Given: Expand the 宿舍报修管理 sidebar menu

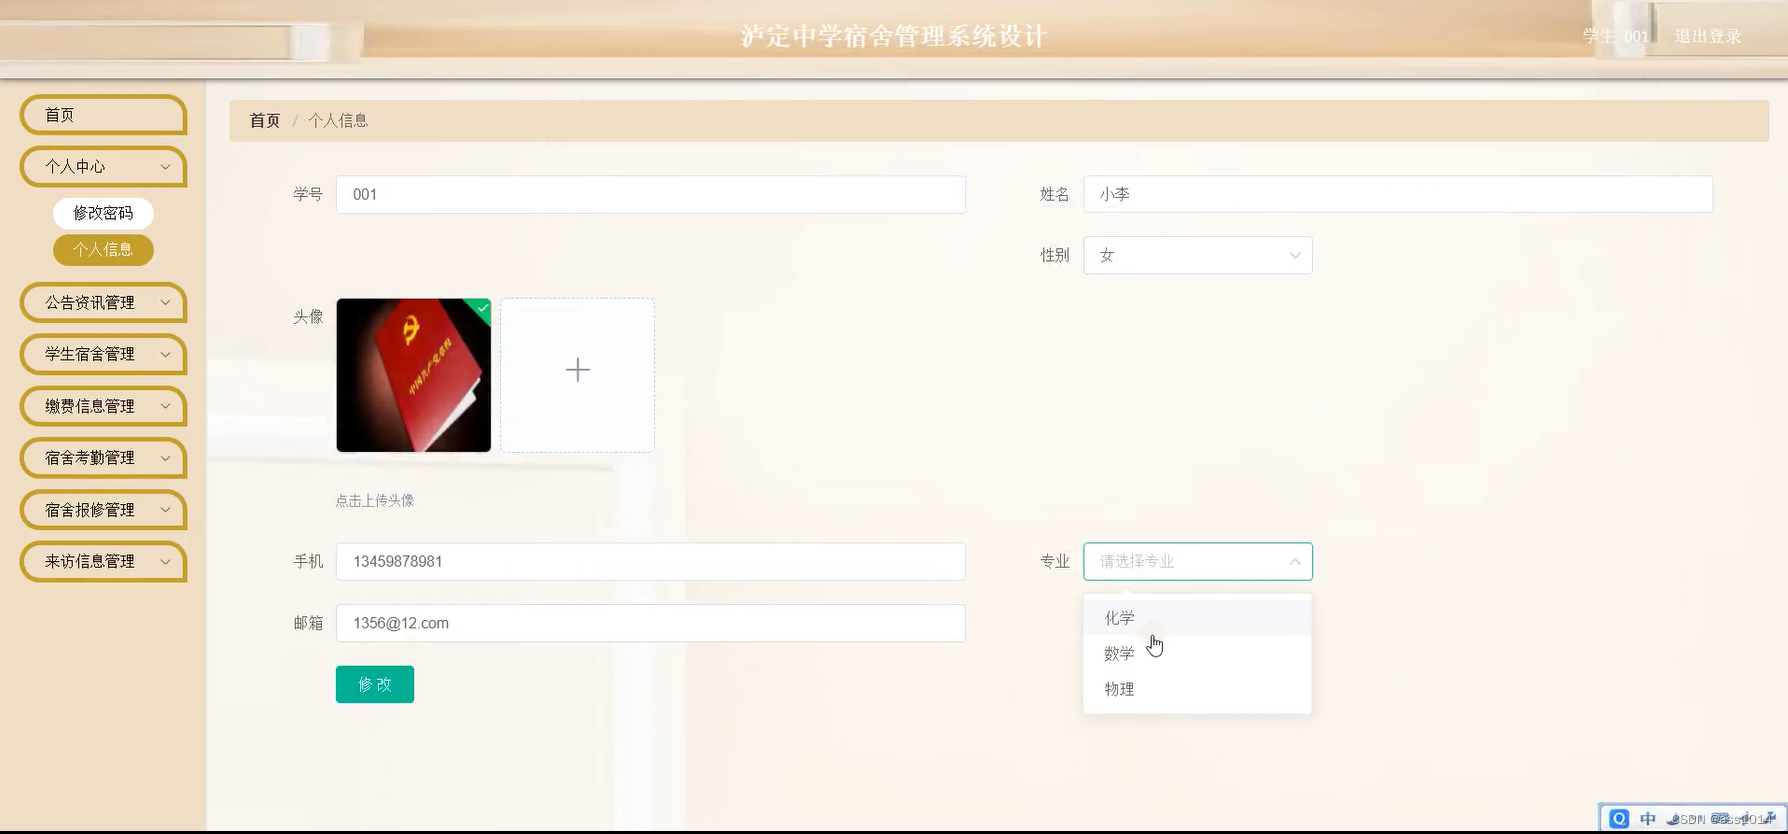Looking at the screenshot, I should tap(103, 510).
